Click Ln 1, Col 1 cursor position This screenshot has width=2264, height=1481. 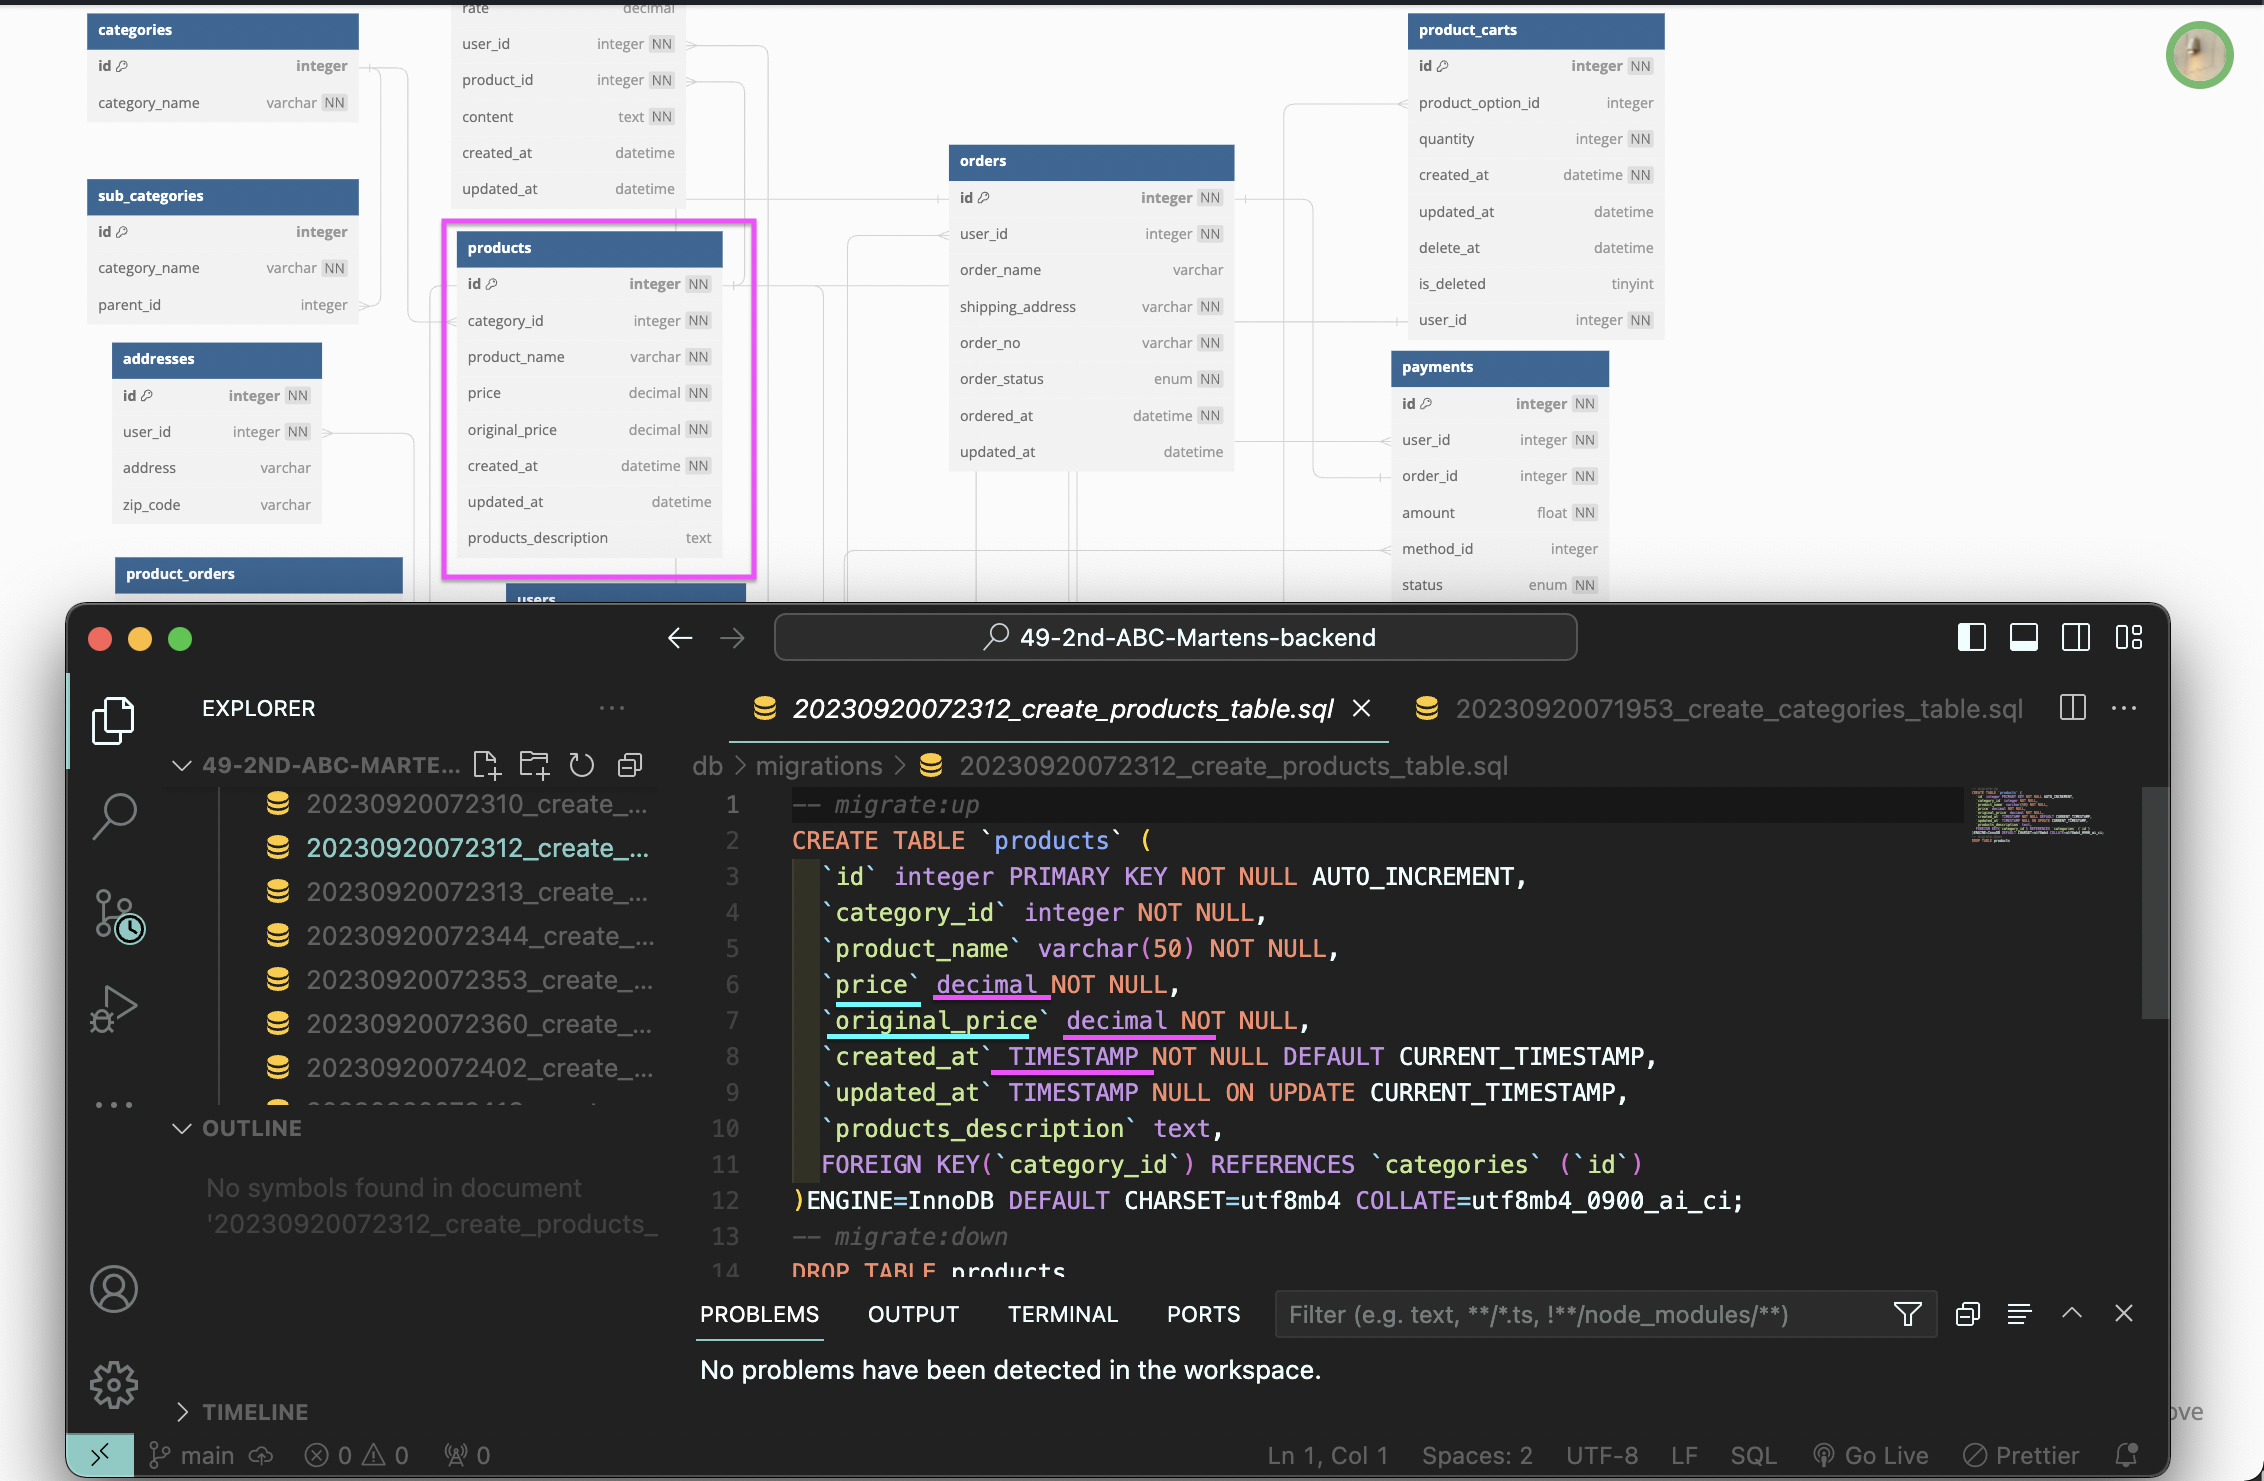click(x=1327, y=1455)
